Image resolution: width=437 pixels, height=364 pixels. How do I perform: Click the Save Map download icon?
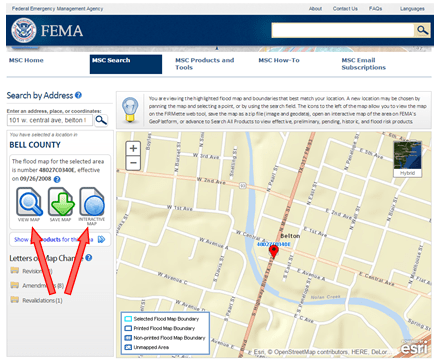[61, 202]
